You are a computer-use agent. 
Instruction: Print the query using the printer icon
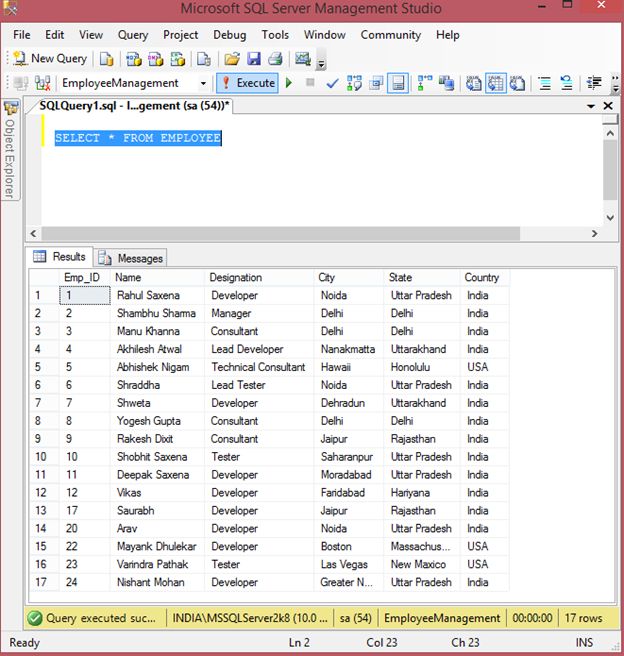coord(275,59)
